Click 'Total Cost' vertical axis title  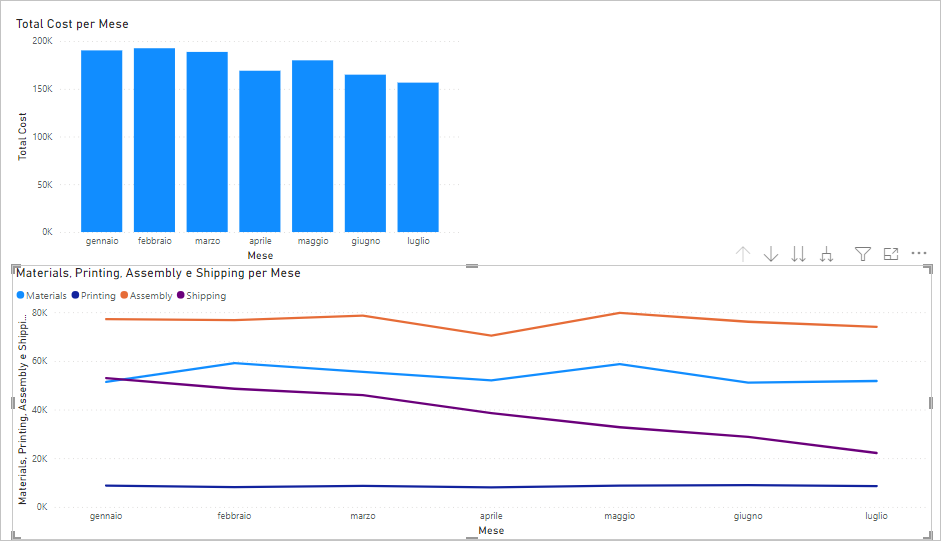[x=22, y=136]
